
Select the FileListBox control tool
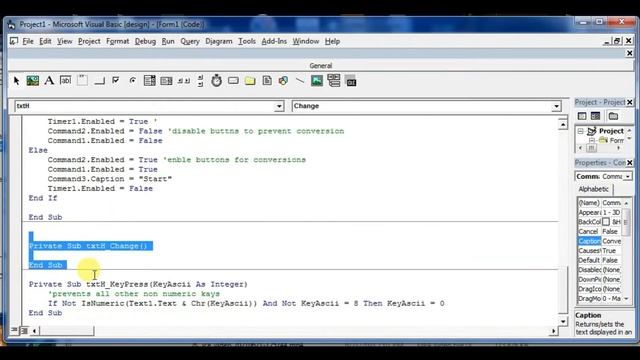coord(267,81)
